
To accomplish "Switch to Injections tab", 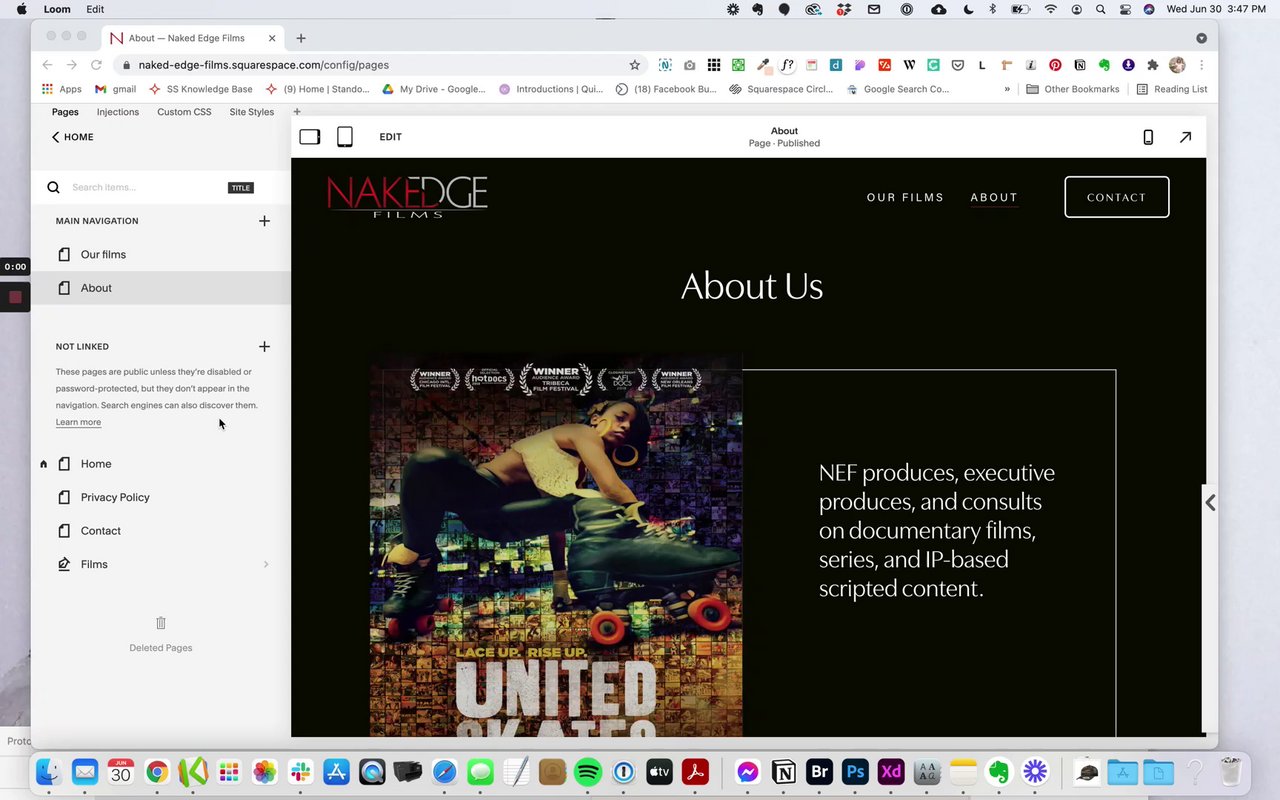I will [x=118, y=112].
